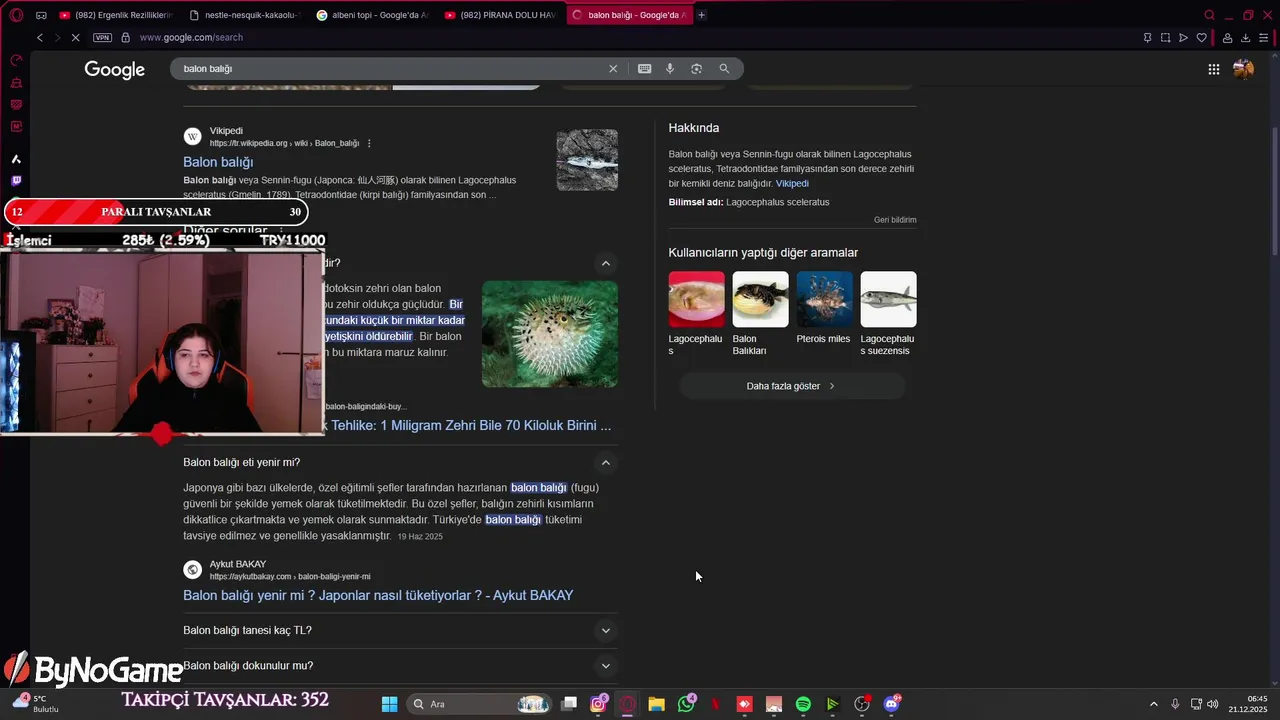Open the Wikipedia result thumbnail image
1280x720 pixels.
click(x=587, y=160)
